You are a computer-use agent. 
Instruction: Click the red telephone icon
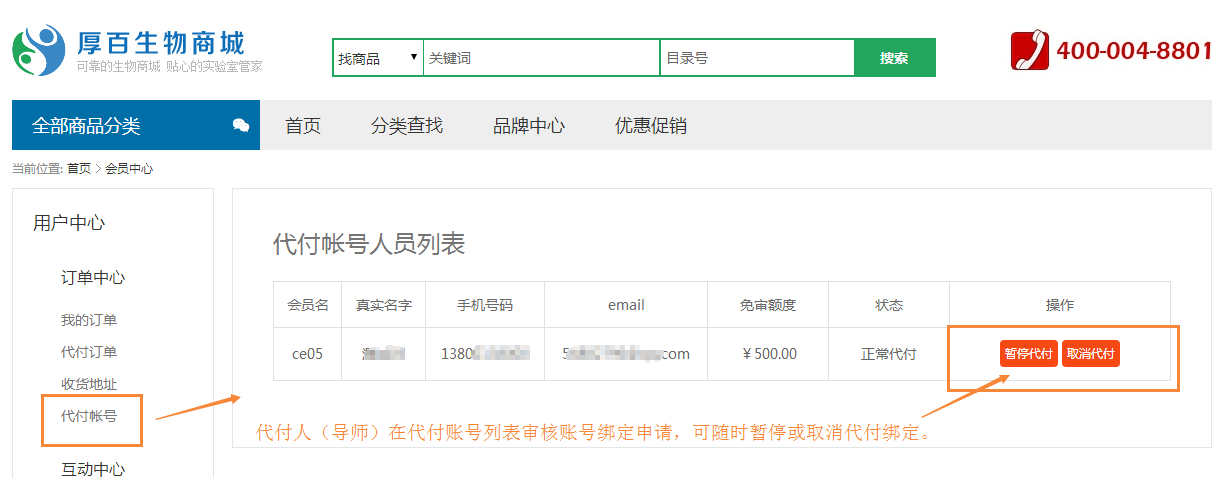pyautogui.click(x=1029, y=50)
